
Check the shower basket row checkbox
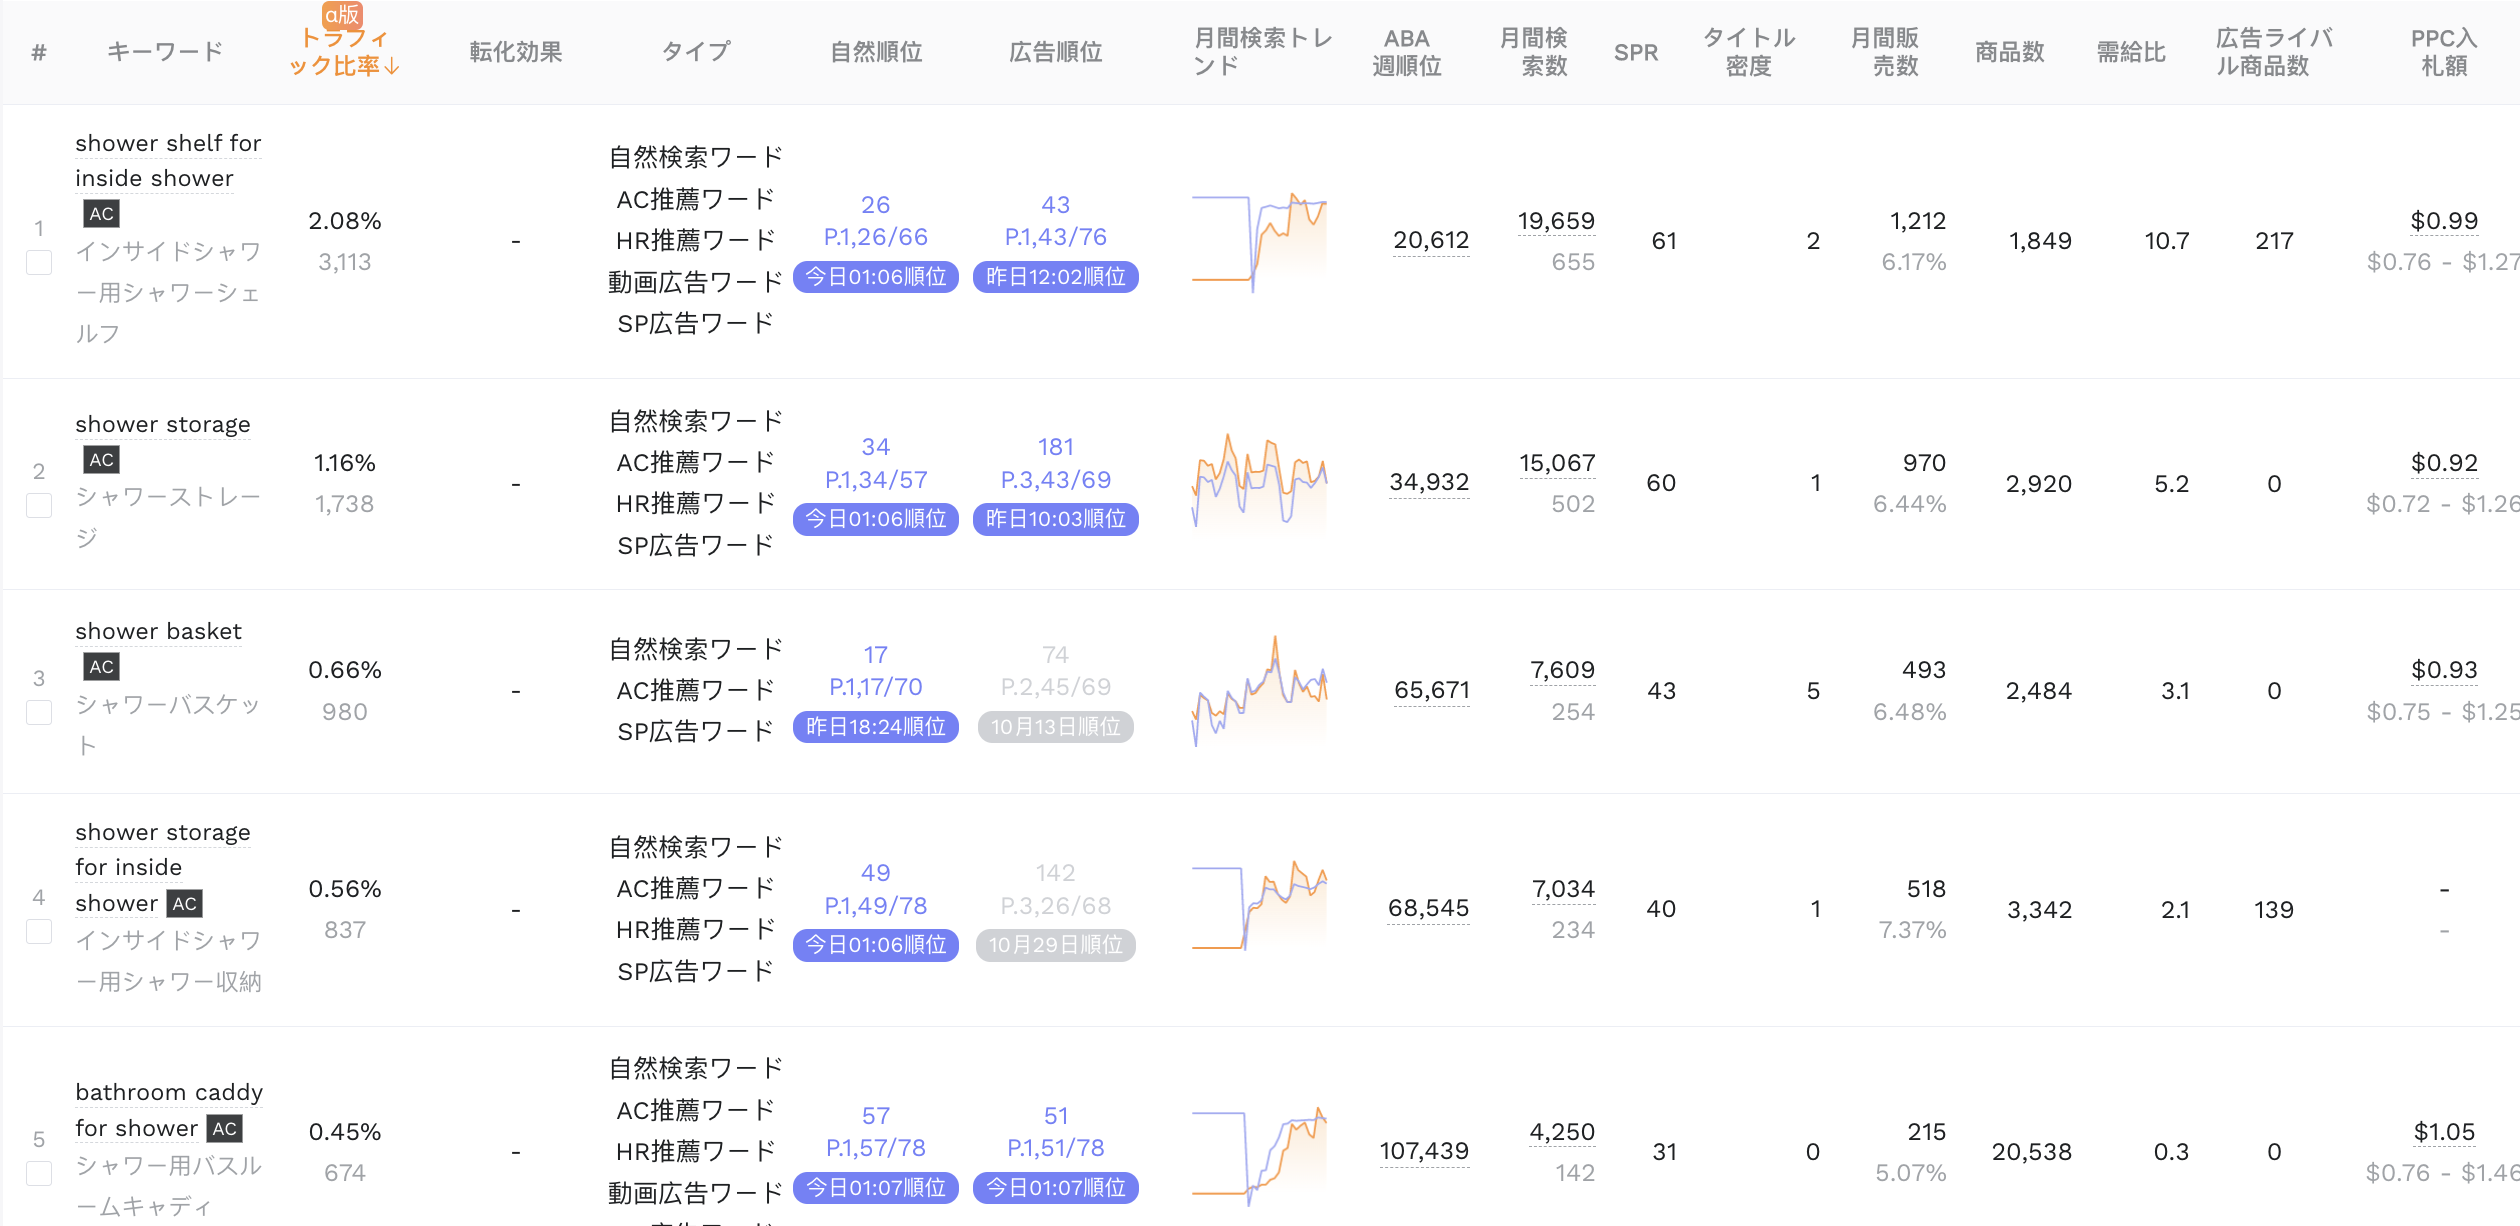coord(39,712)
